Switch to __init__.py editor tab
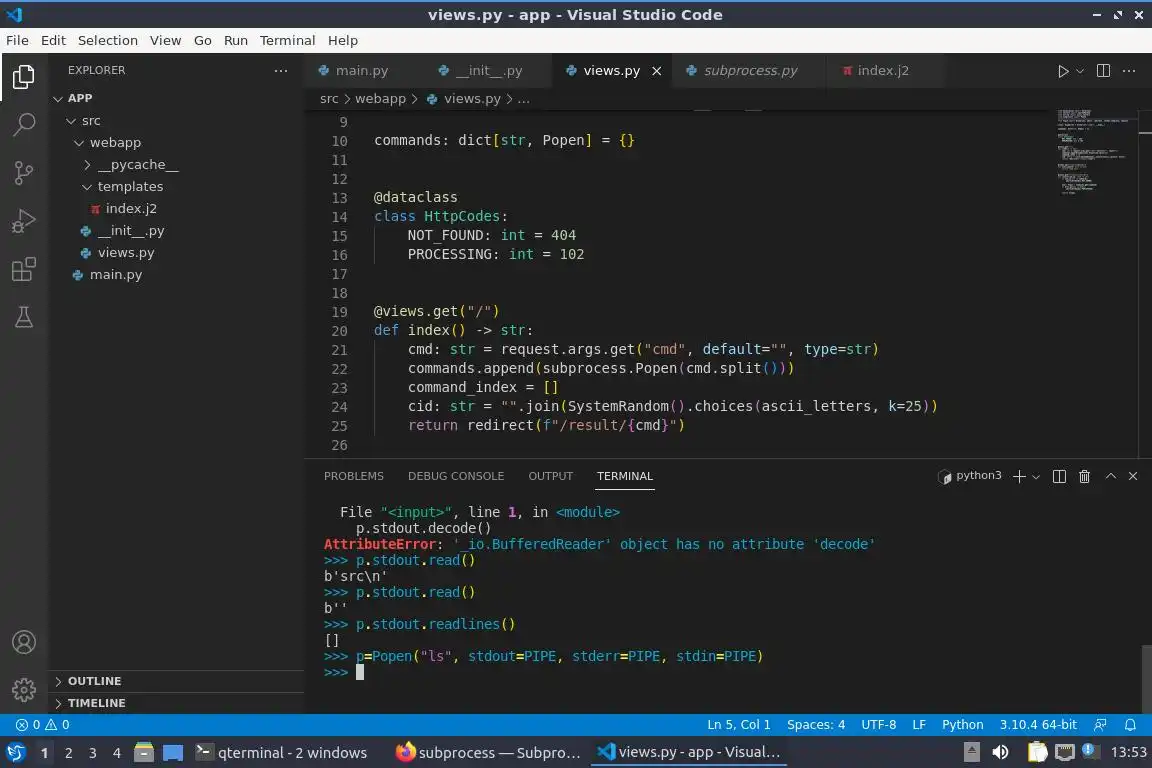1152x768 pixels. pyautogui.click(x=489, y=71)
